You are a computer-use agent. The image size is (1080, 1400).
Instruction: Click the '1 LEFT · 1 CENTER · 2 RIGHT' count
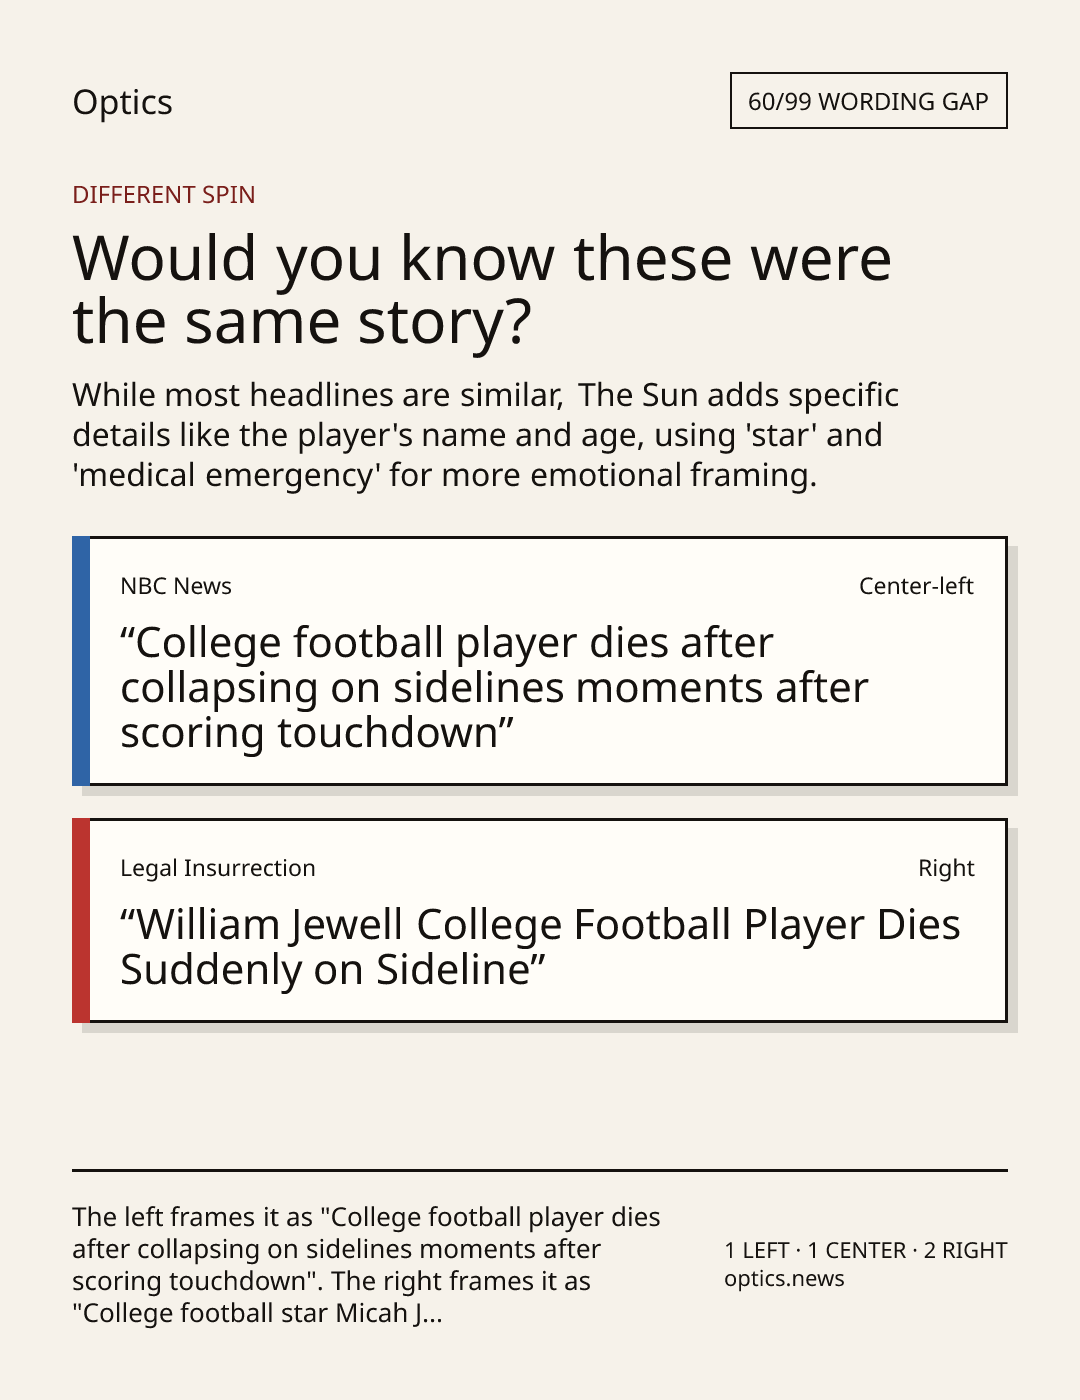(866, 1250)
